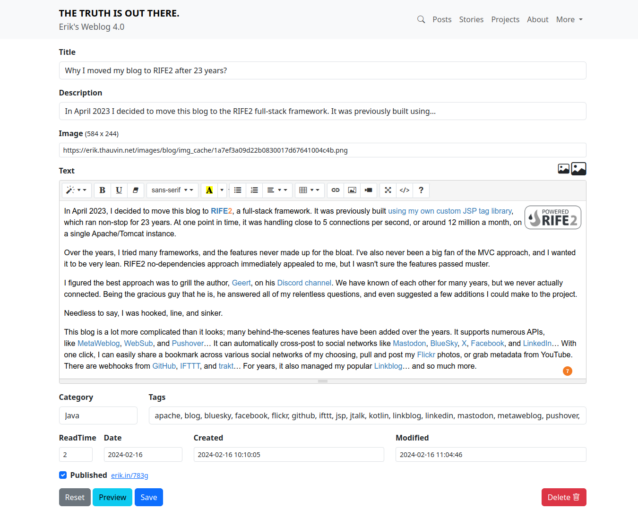Open the custom JSP tag library link
The height and width of the screenshot is (510, 638).
pyautogui.click(x=450, y=211)
